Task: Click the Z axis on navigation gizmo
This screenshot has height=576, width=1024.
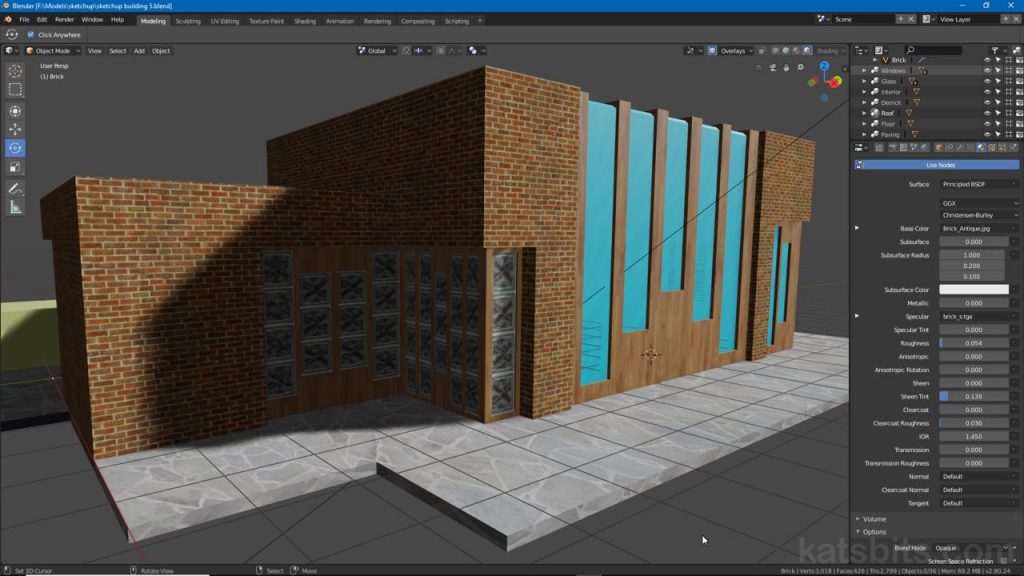Action: tap(824, 66)
